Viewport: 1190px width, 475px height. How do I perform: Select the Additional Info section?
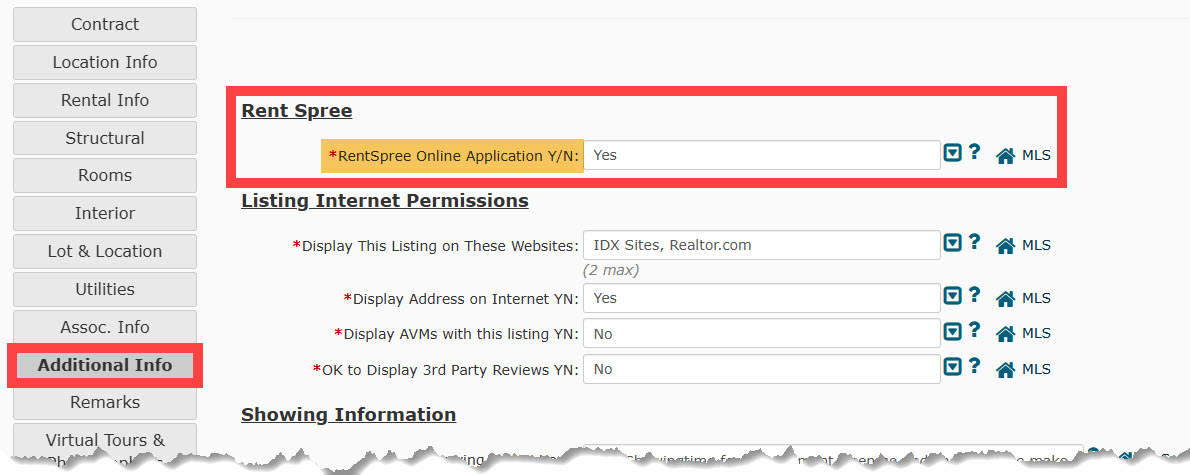[105, 365]
